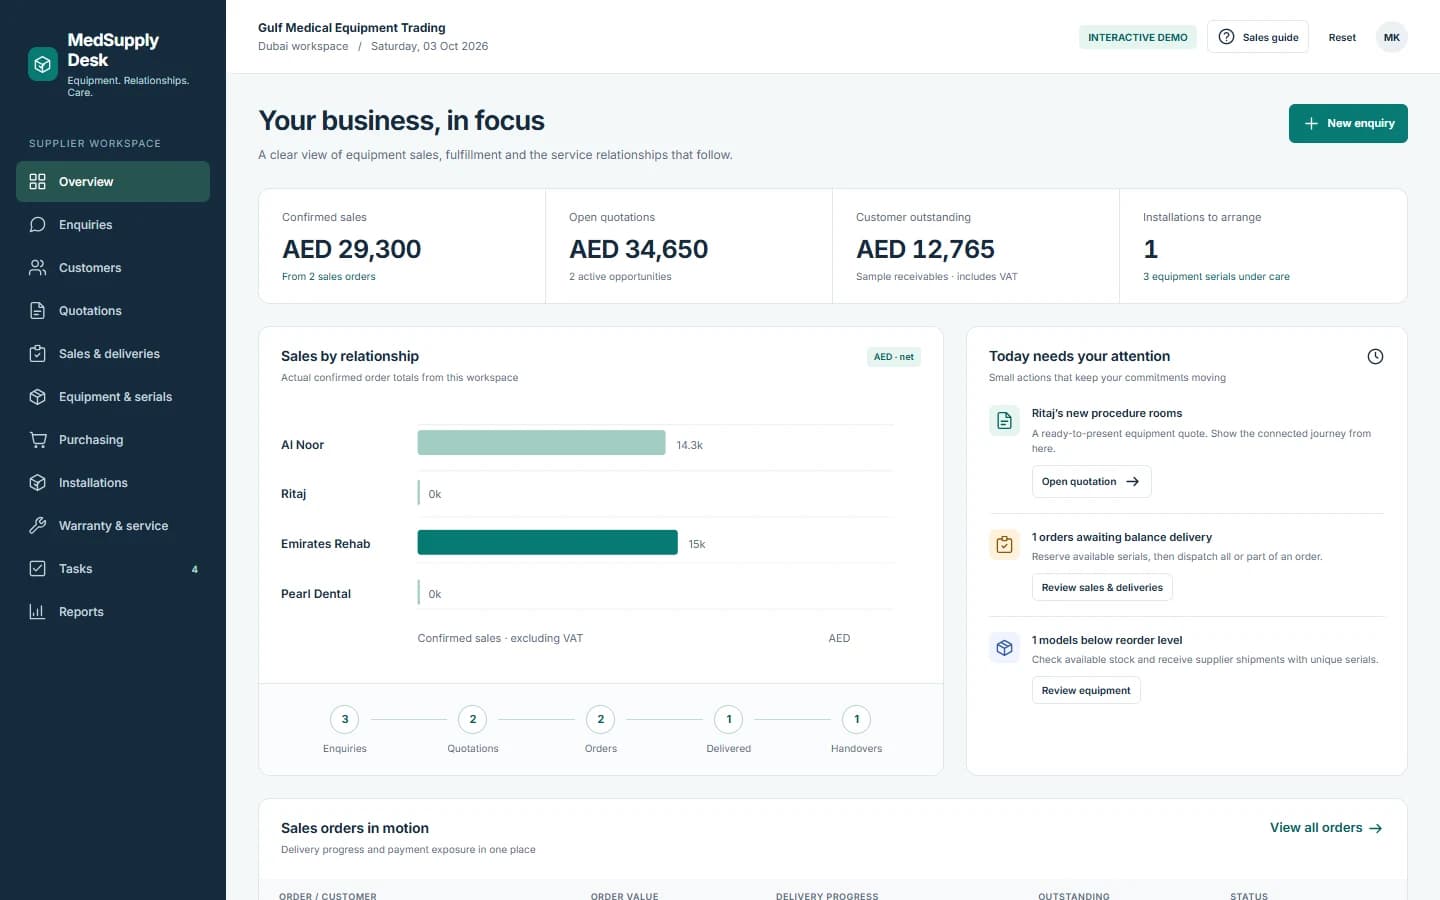Click the Open quotations AED 34,650 card
The width and height of the screenshot is (1440, 900).
[x=689, y=246]
